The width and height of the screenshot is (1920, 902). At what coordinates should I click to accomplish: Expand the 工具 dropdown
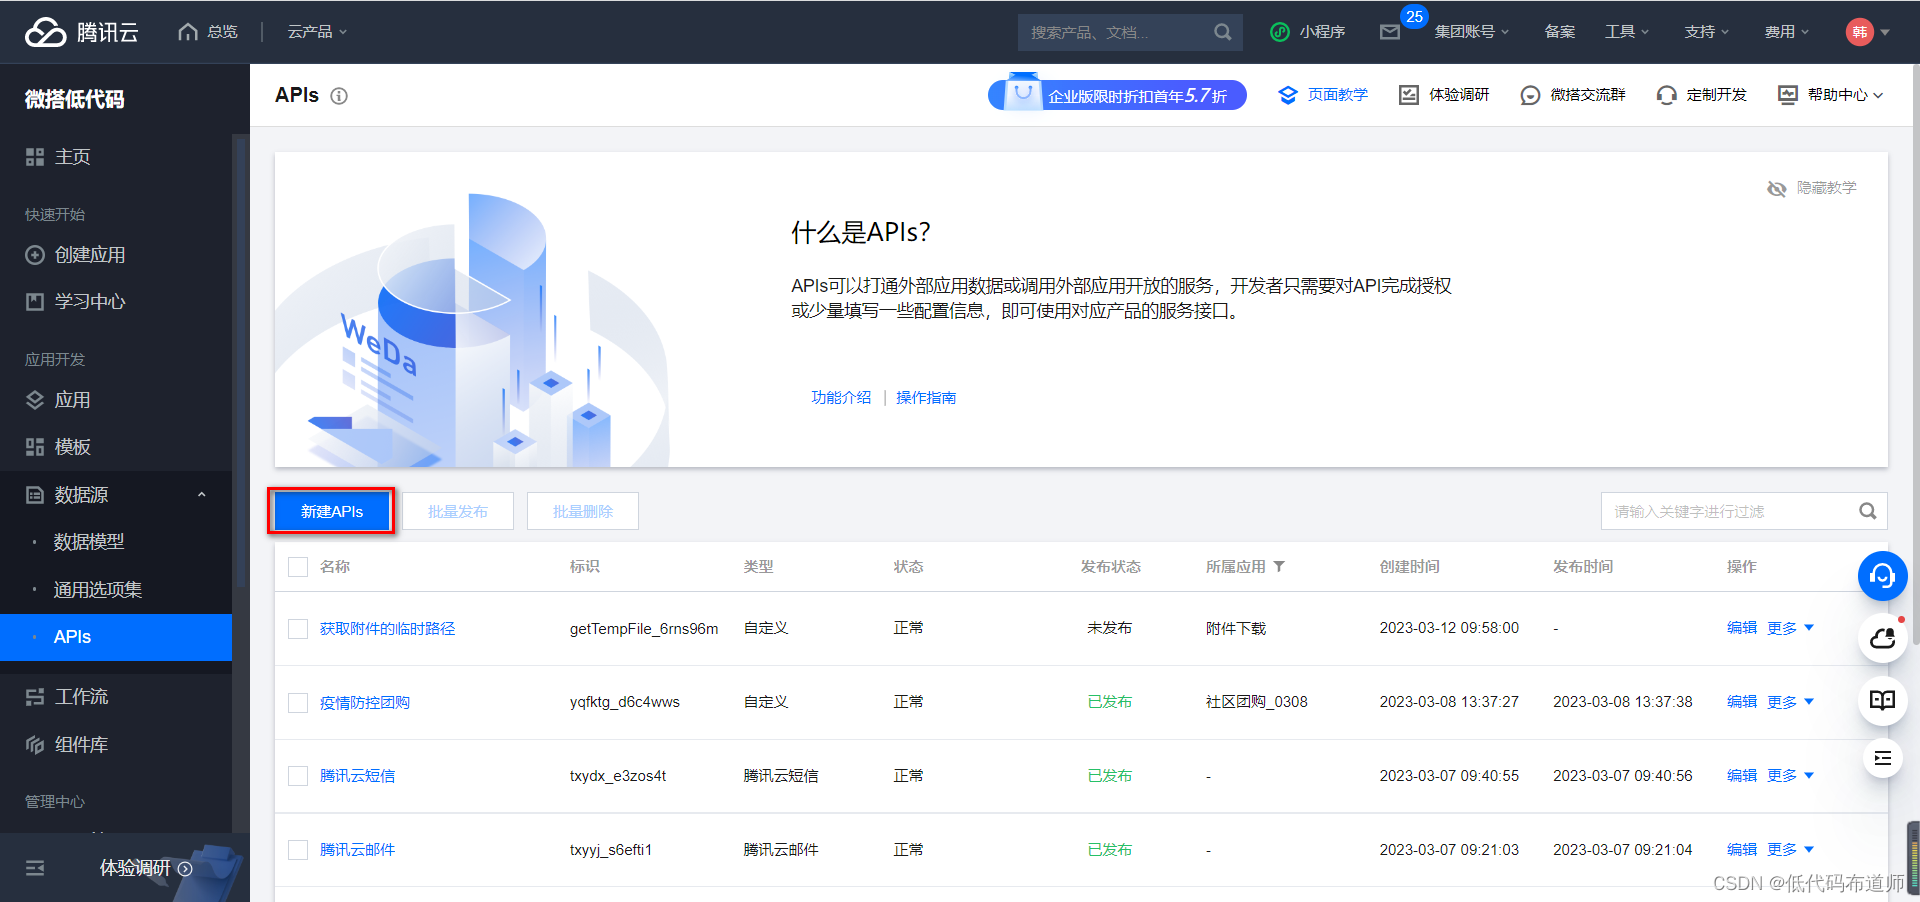(1627, 32)
